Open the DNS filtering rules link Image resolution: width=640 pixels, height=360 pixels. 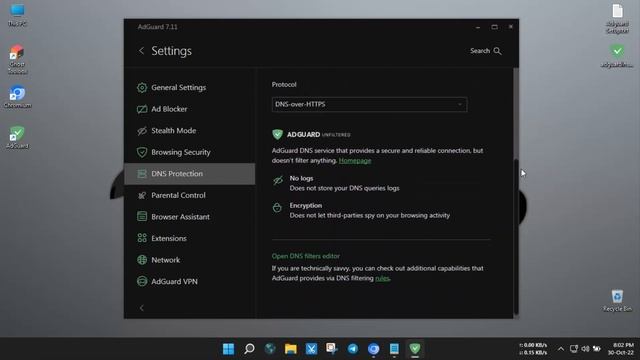click(x=382, y=278)
